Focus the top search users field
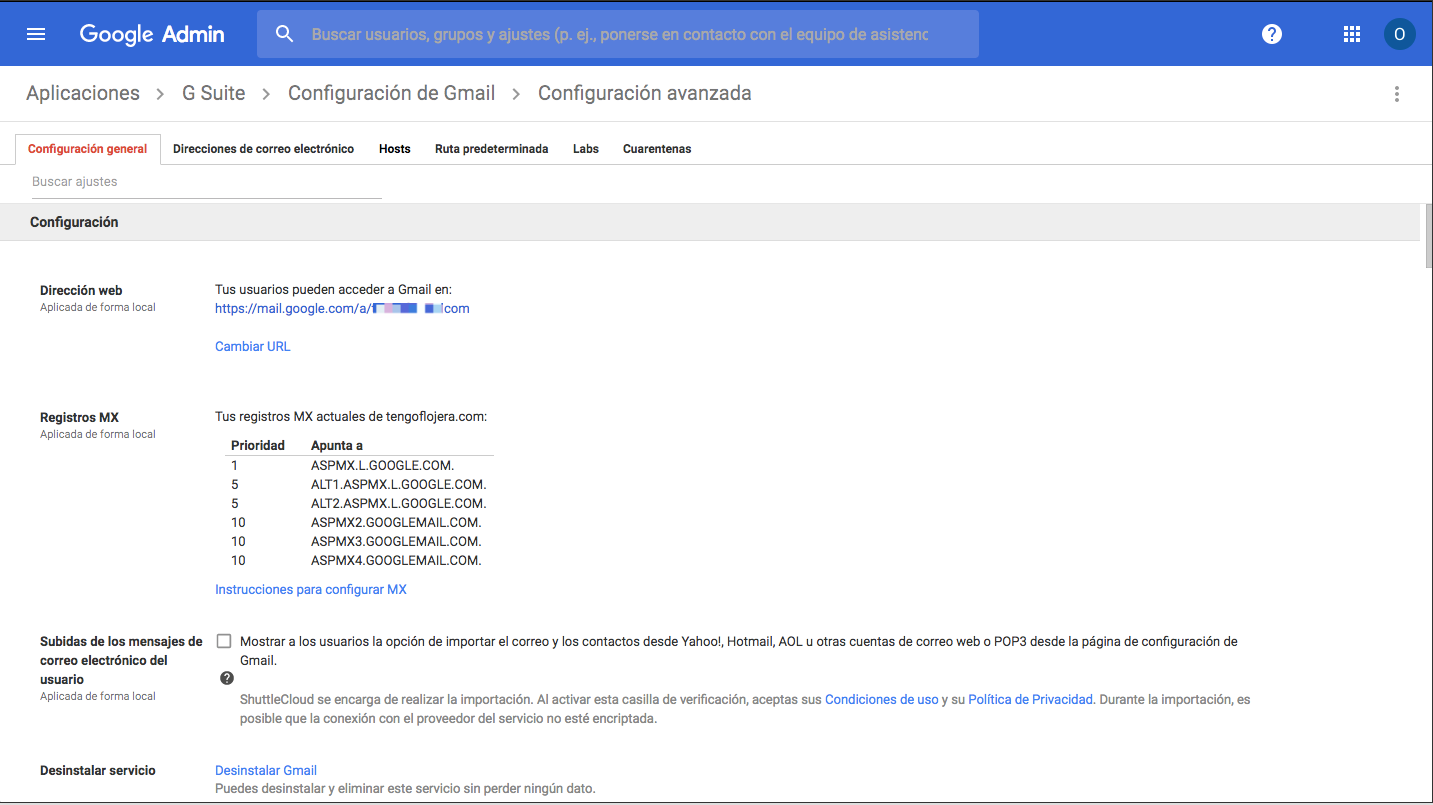Screen dimensions: 1433x805 tap(620, 34)
